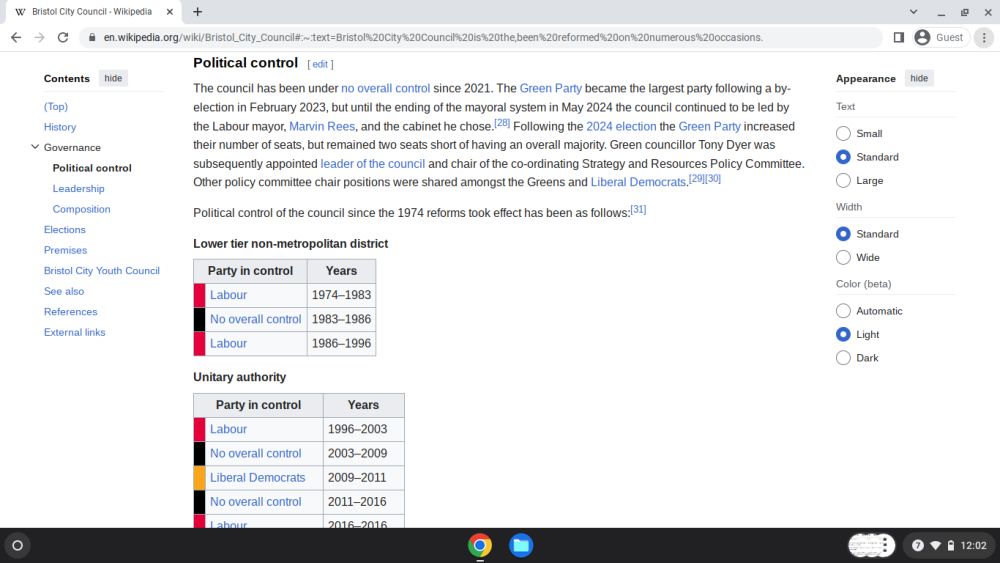The height and width of the screenshot is (563, 1000).
Task: Open No overall control 2011–2016 link
Action: click(x=256, y=502)
